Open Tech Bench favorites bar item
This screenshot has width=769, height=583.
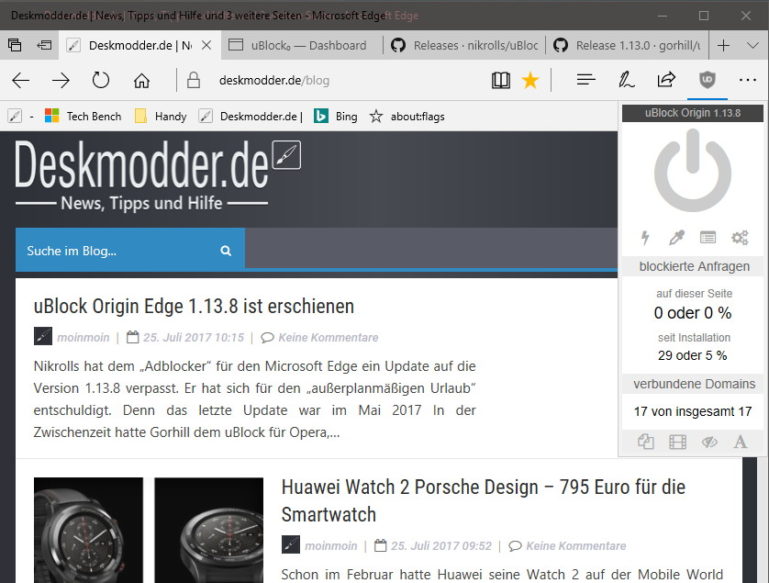pos(82,116)
